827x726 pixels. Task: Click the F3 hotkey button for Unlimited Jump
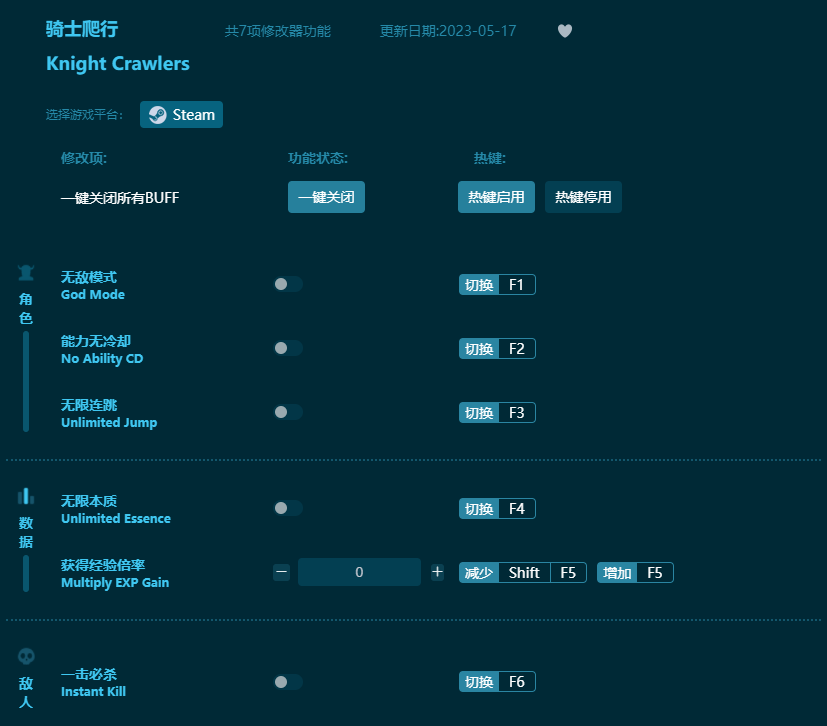(497, 412)
